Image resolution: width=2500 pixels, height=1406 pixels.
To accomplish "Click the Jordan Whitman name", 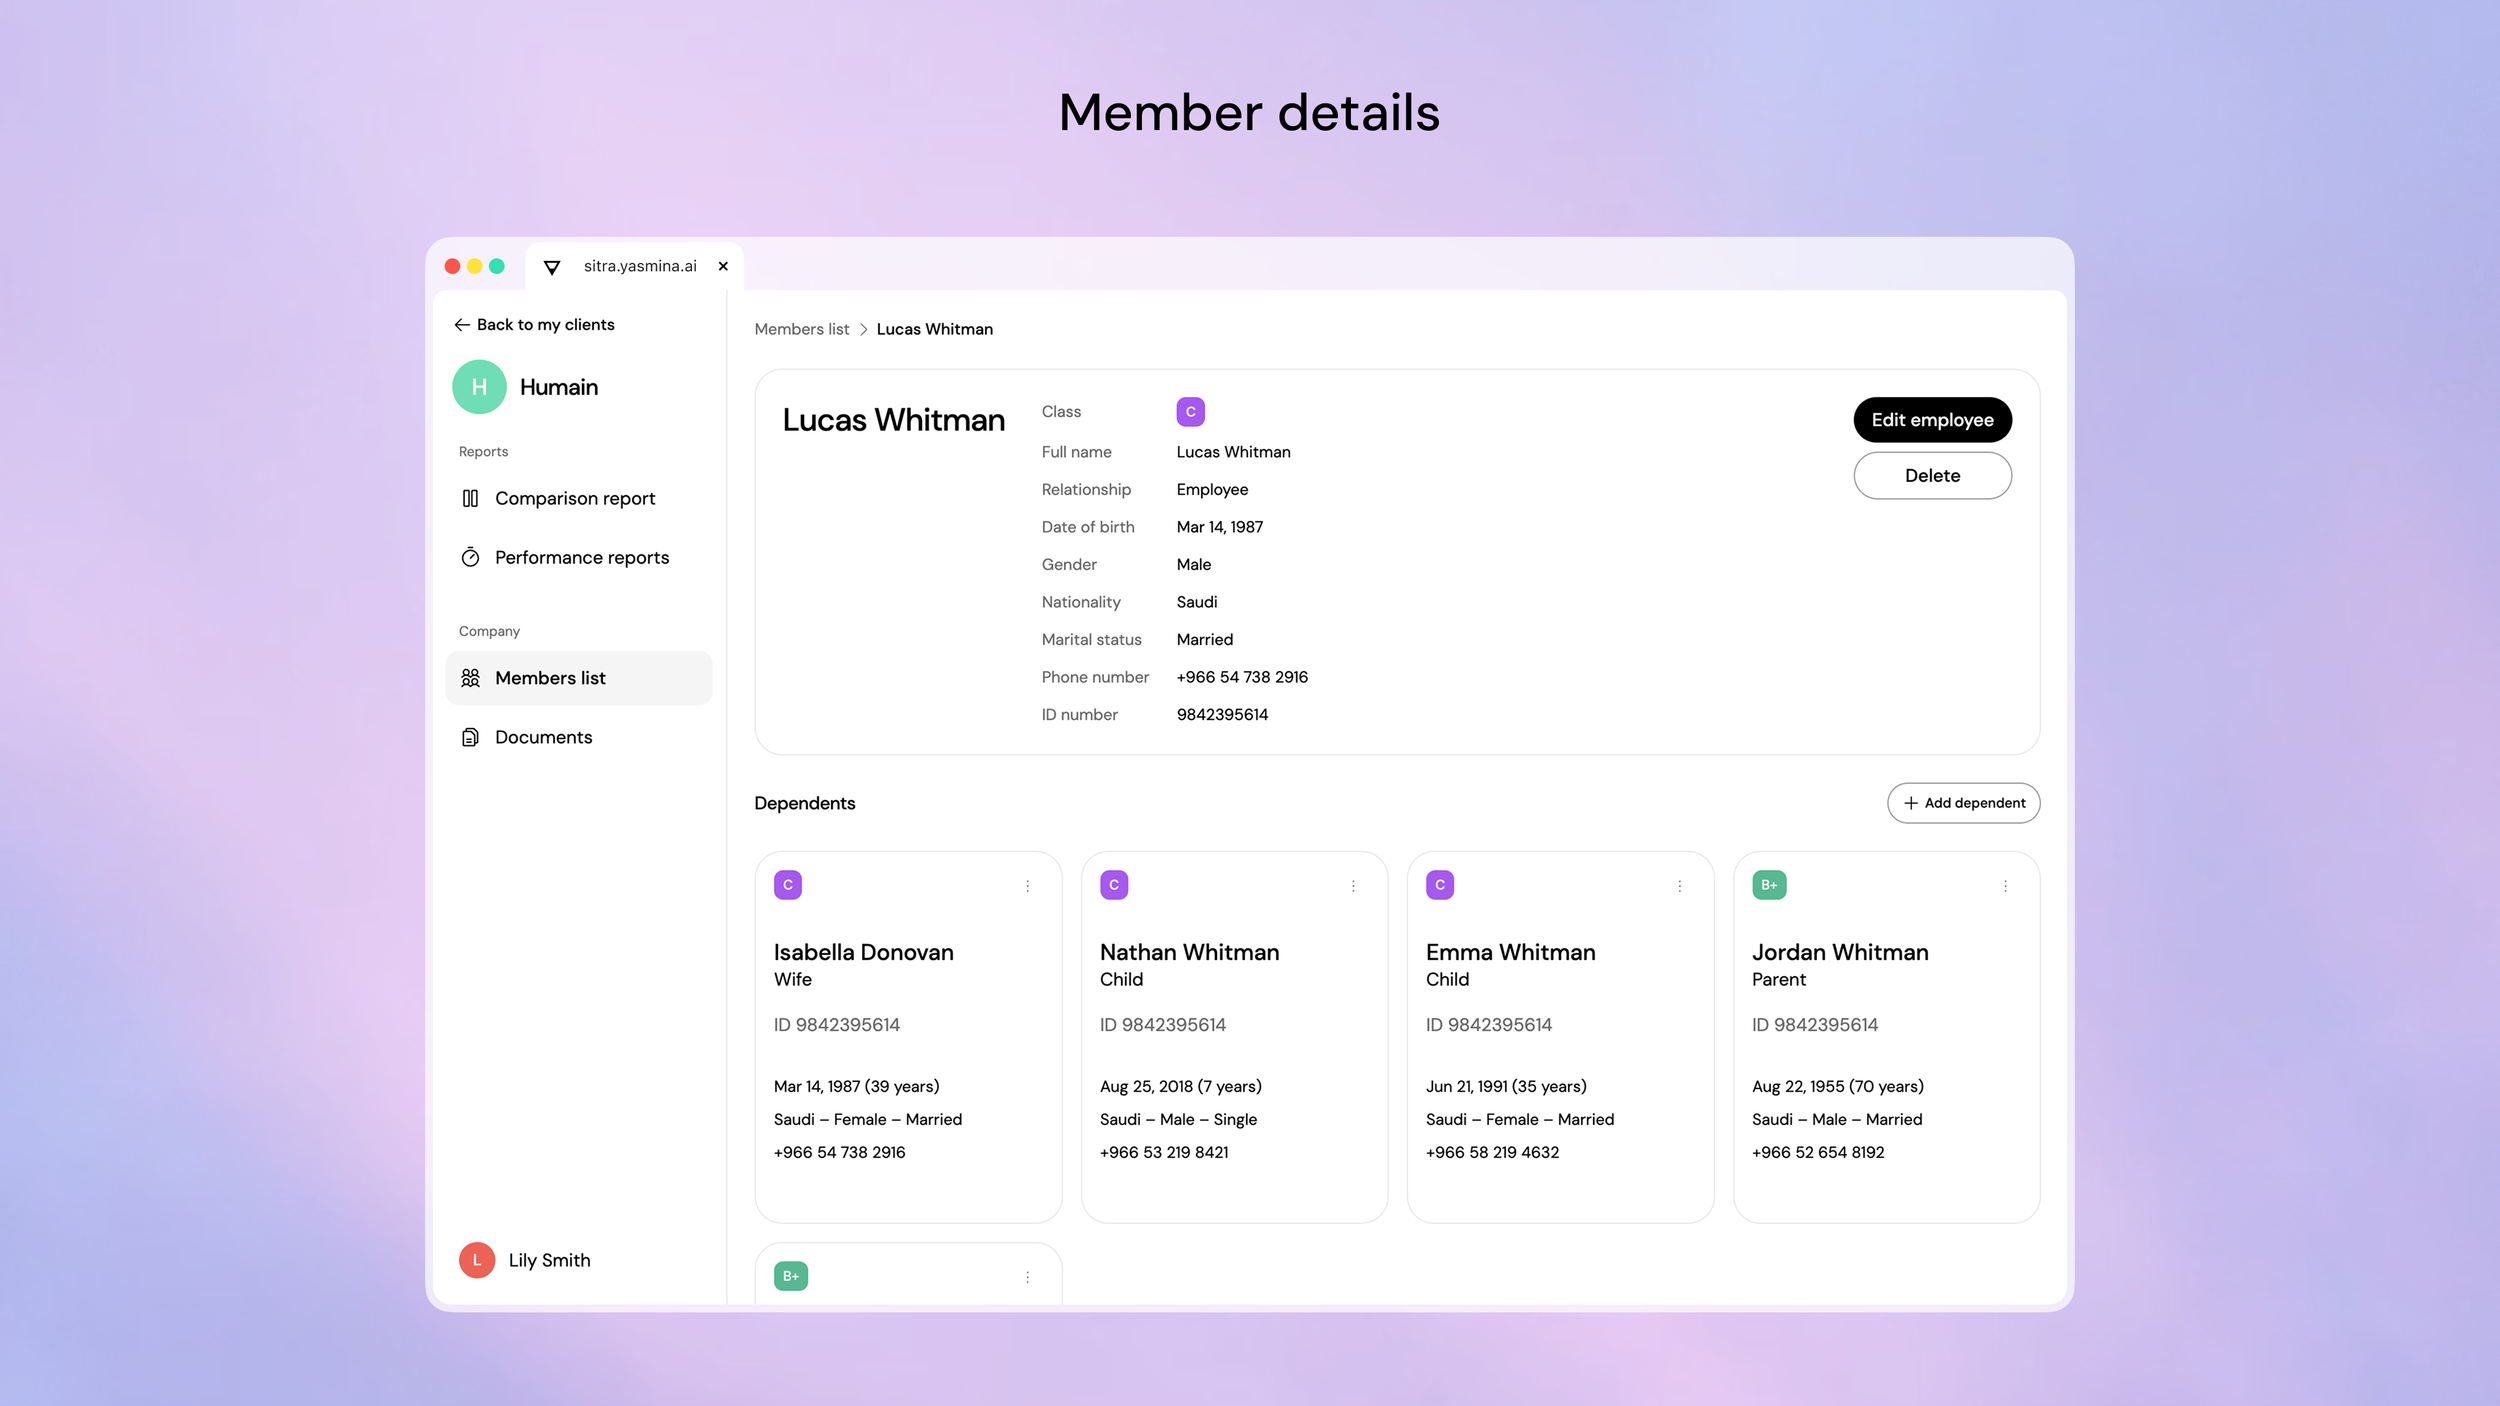I will click(1840, 952).
